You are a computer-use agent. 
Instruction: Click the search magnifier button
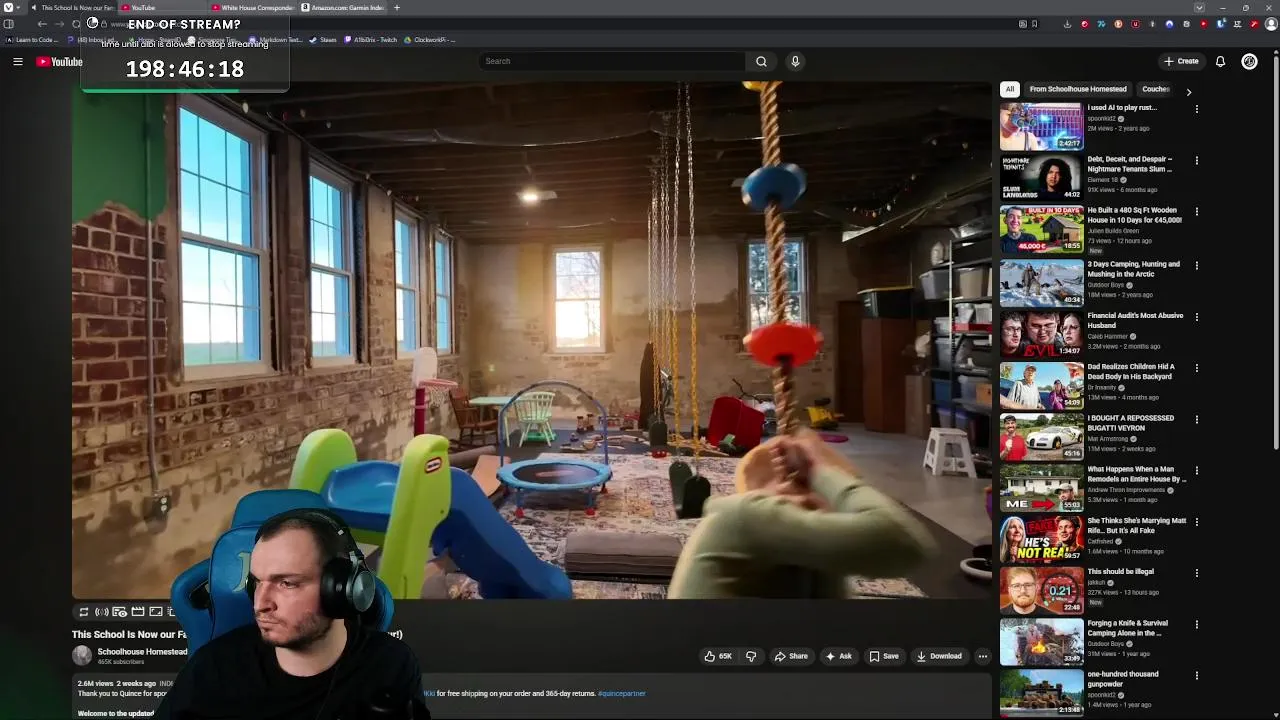point(761,61)
